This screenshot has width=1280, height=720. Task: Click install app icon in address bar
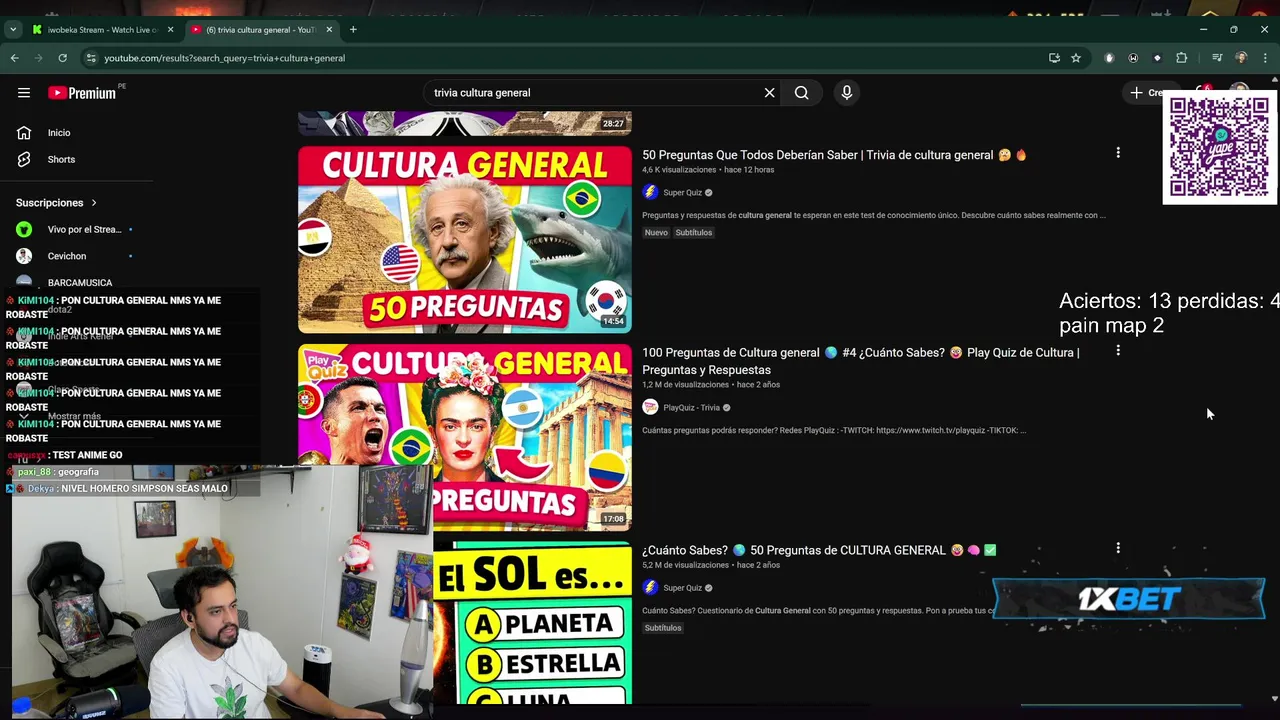(x=1054, y=58)
